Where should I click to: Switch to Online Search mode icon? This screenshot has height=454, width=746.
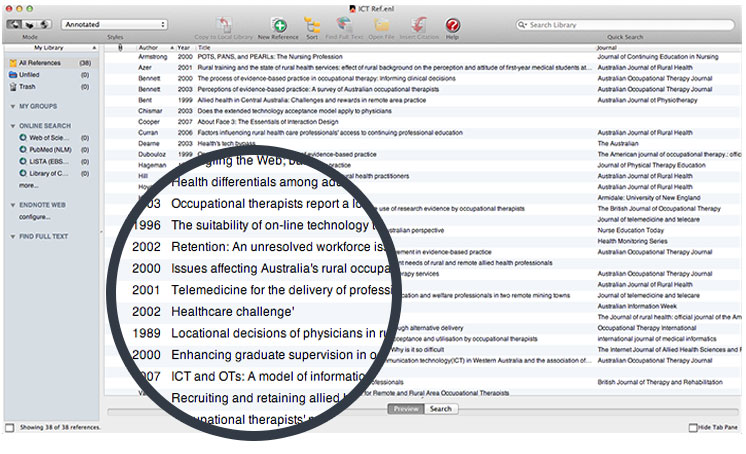pos(29,24)
